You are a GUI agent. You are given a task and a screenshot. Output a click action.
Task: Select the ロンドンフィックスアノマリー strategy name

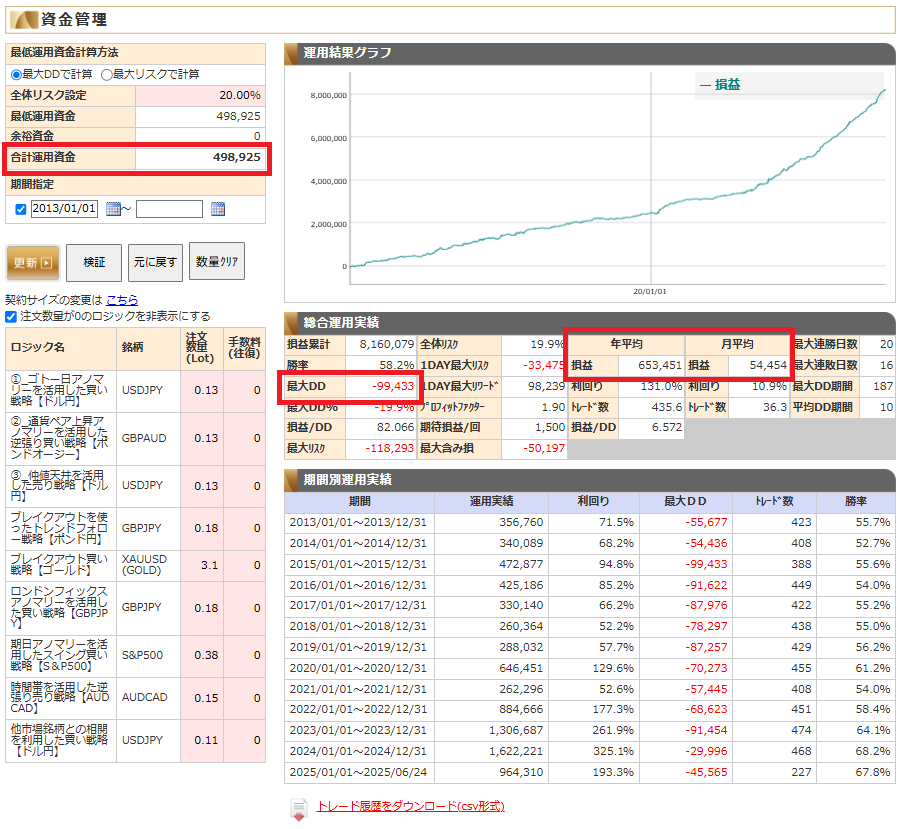[60, 608]
